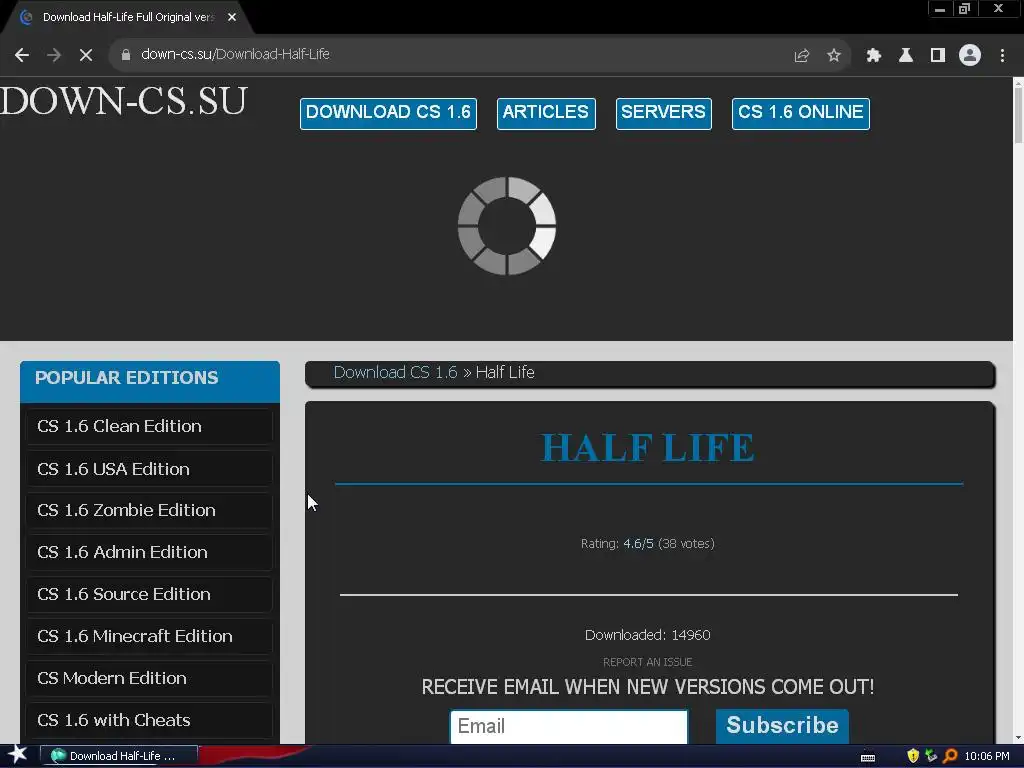Image resolution: width=1024 pixels, height=768 pixels.
Task: Go back using the browser back arrow
Action: point(22,56)
